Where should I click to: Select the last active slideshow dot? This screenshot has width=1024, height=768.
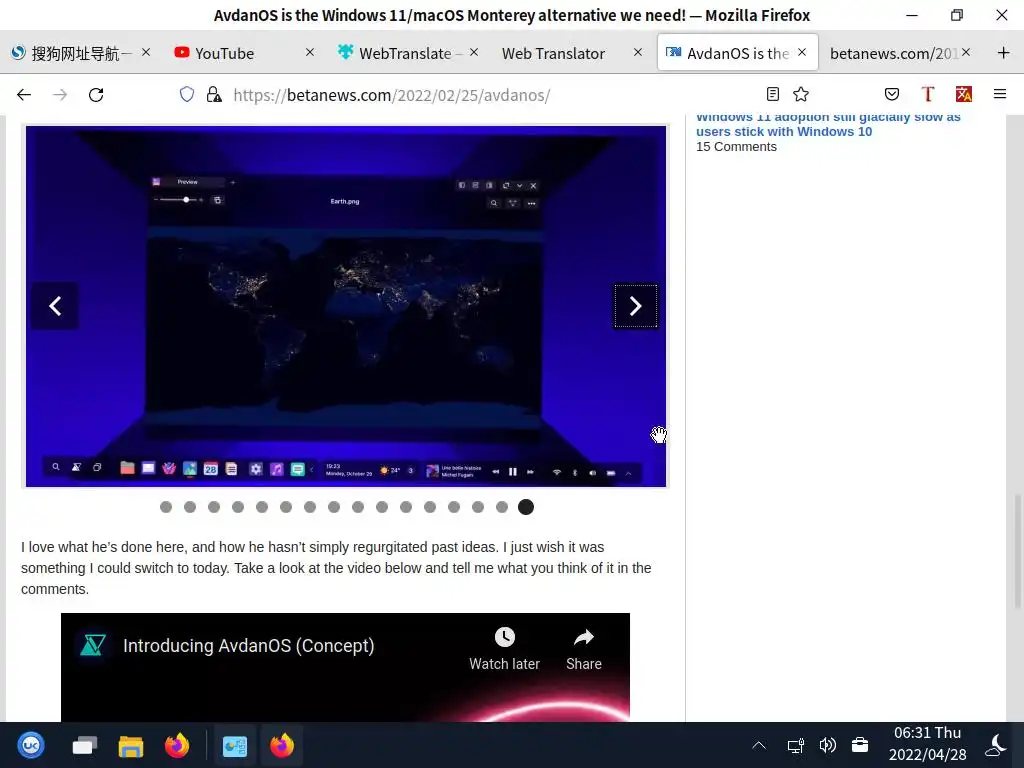526,507
